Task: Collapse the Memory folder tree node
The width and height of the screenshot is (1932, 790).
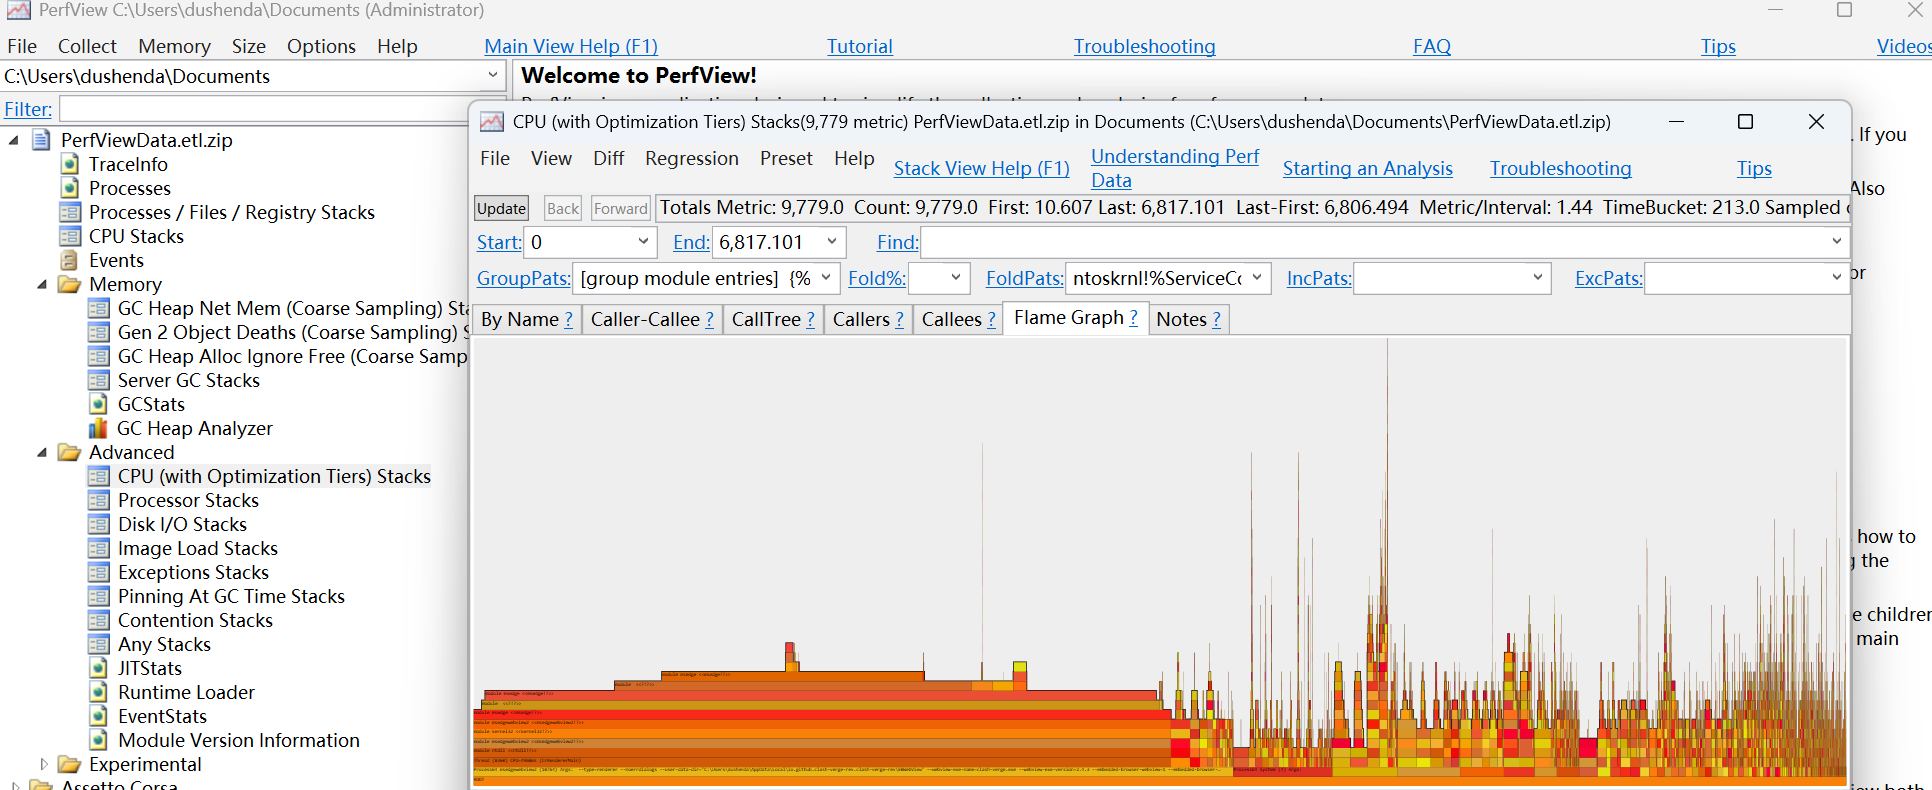Action: coord(42,284)
